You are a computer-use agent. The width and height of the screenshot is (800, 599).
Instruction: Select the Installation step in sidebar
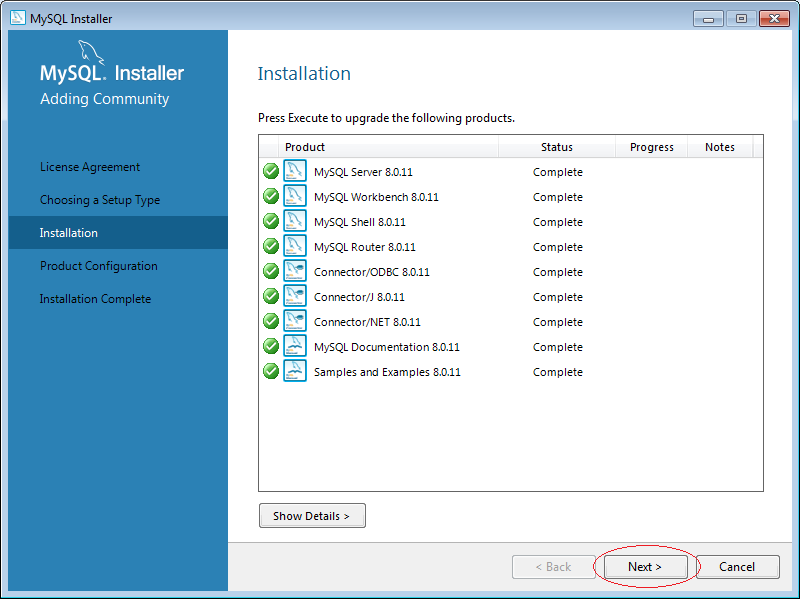[x=118, y=233]
